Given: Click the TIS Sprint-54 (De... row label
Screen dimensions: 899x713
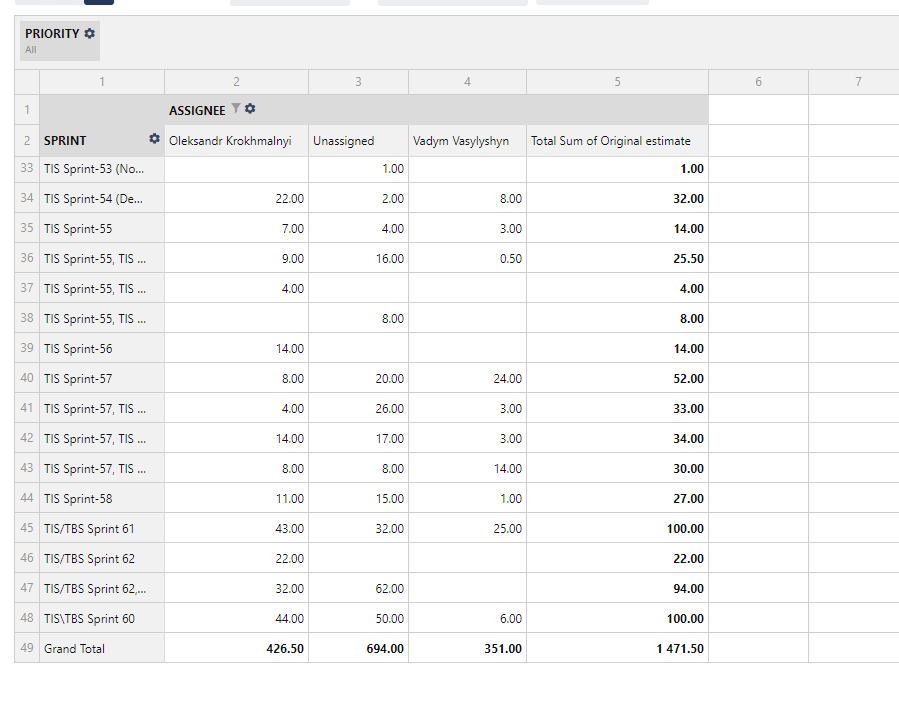Looking at the screenshot, I should click(102, 198).
